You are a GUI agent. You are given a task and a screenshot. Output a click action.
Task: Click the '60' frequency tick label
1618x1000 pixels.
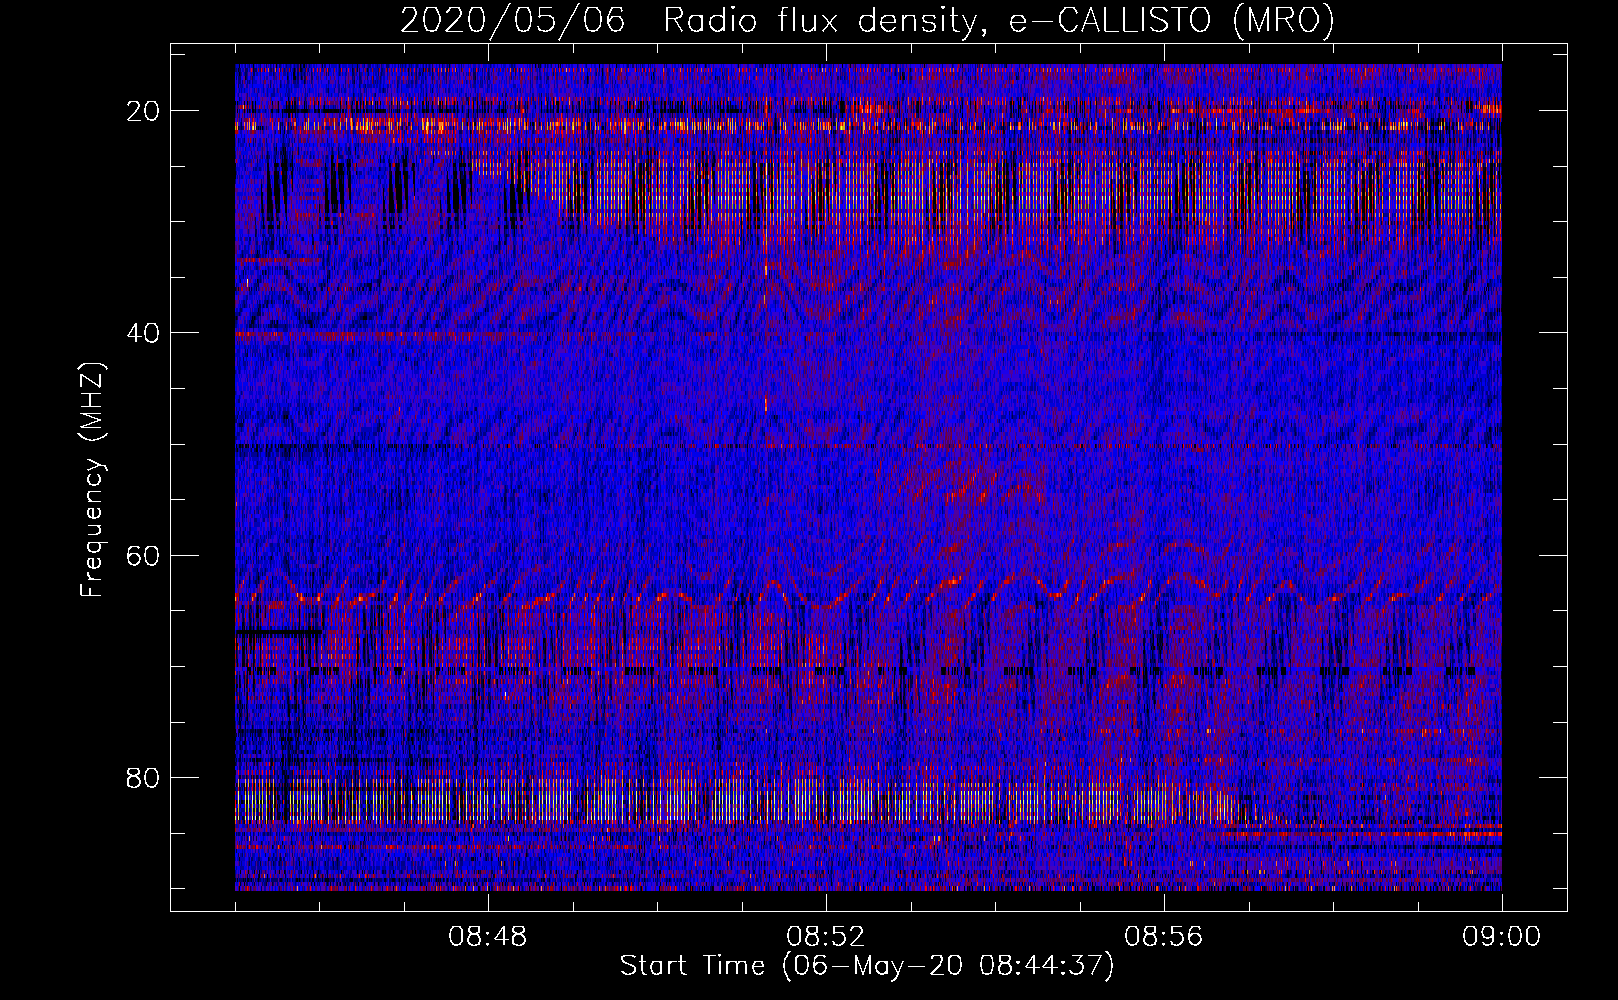[x=144, y=555]
